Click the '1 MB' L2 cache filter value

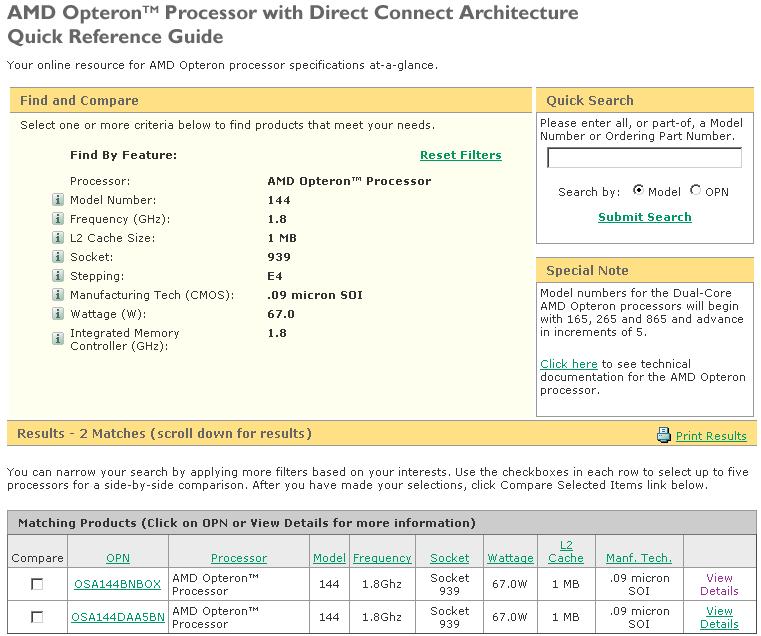point(282,238)
